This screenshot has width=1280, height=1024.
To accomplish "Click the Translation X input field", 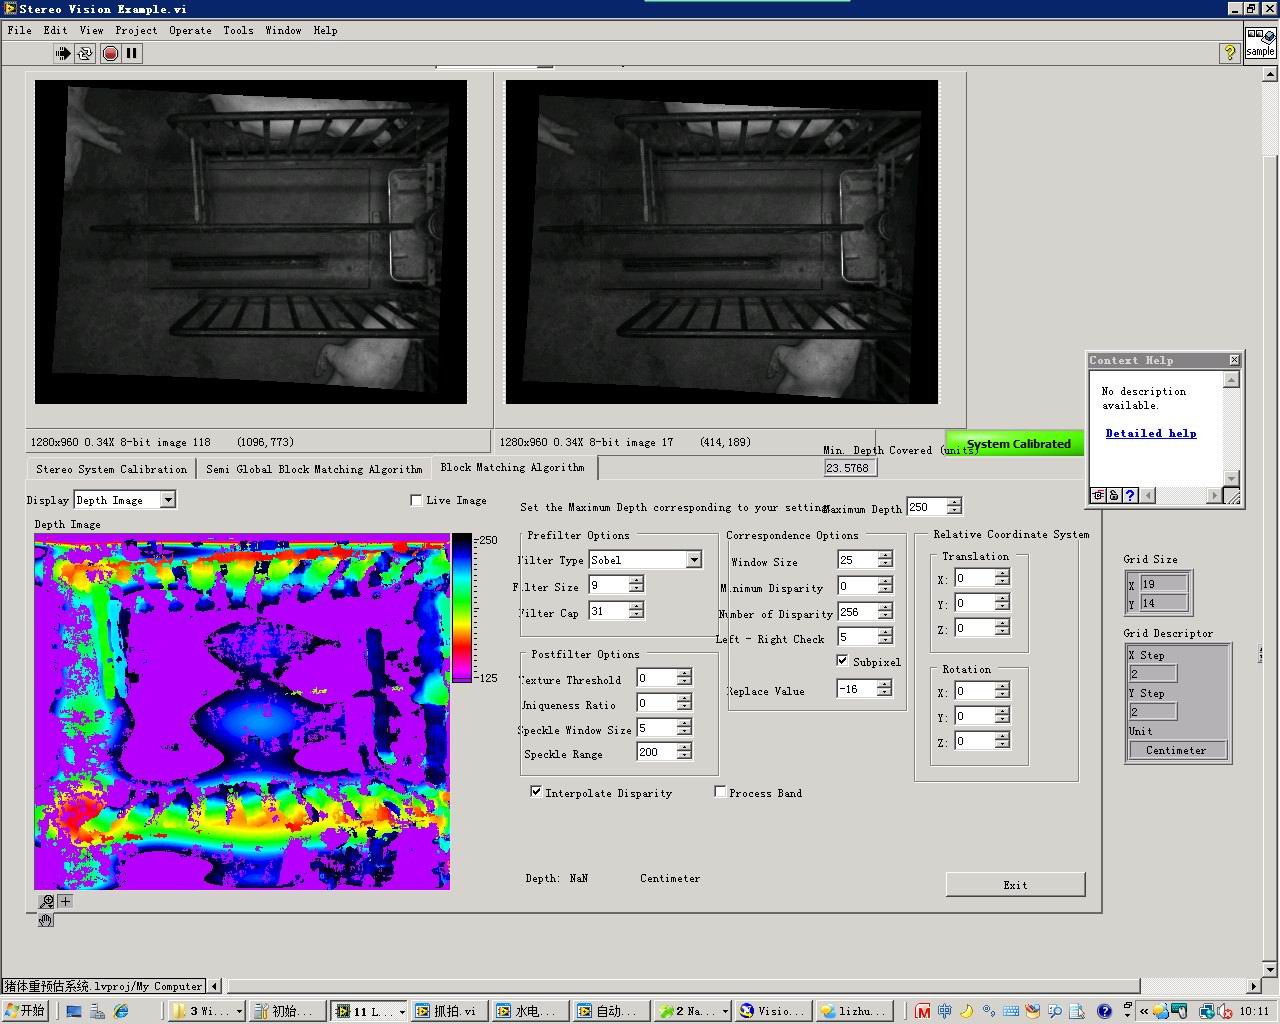I will coord(974,578).
